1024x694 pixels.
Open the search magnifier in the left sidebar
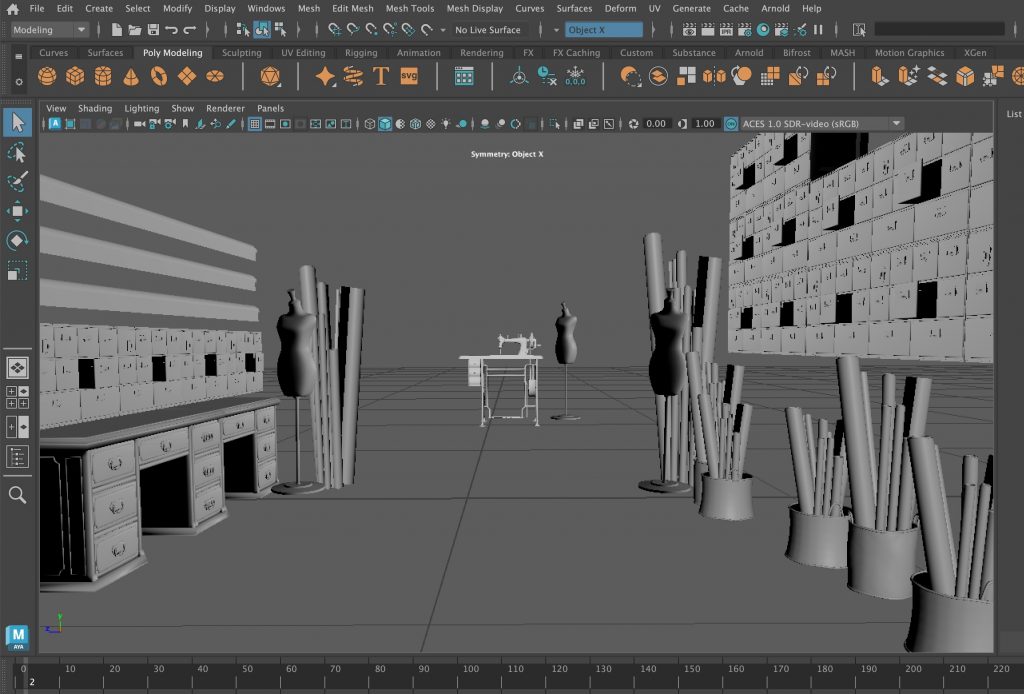point(17,495)
